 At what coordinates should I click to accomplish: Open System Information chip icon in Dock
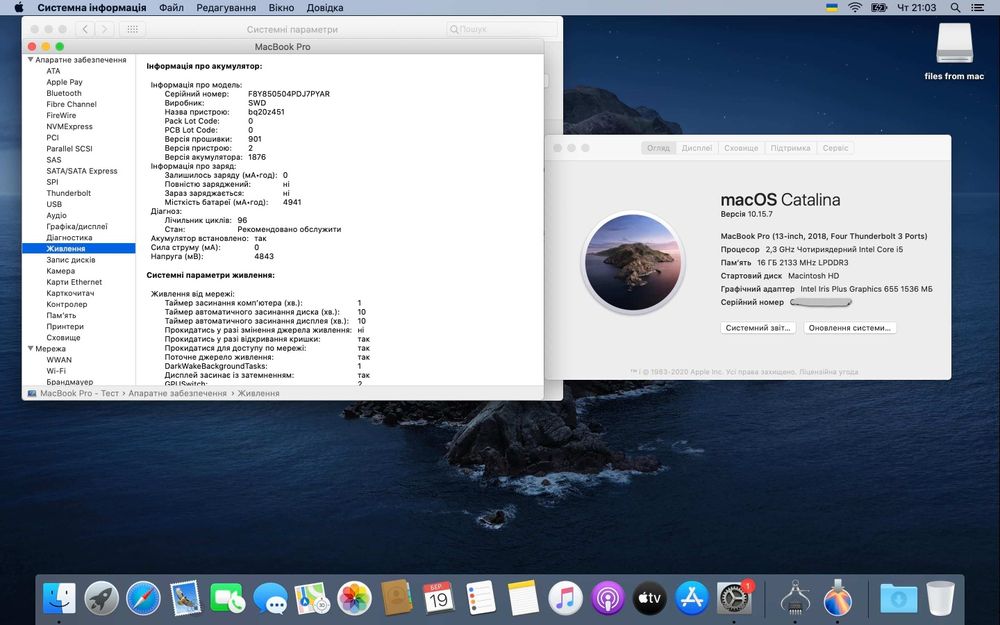click(795, 599)
